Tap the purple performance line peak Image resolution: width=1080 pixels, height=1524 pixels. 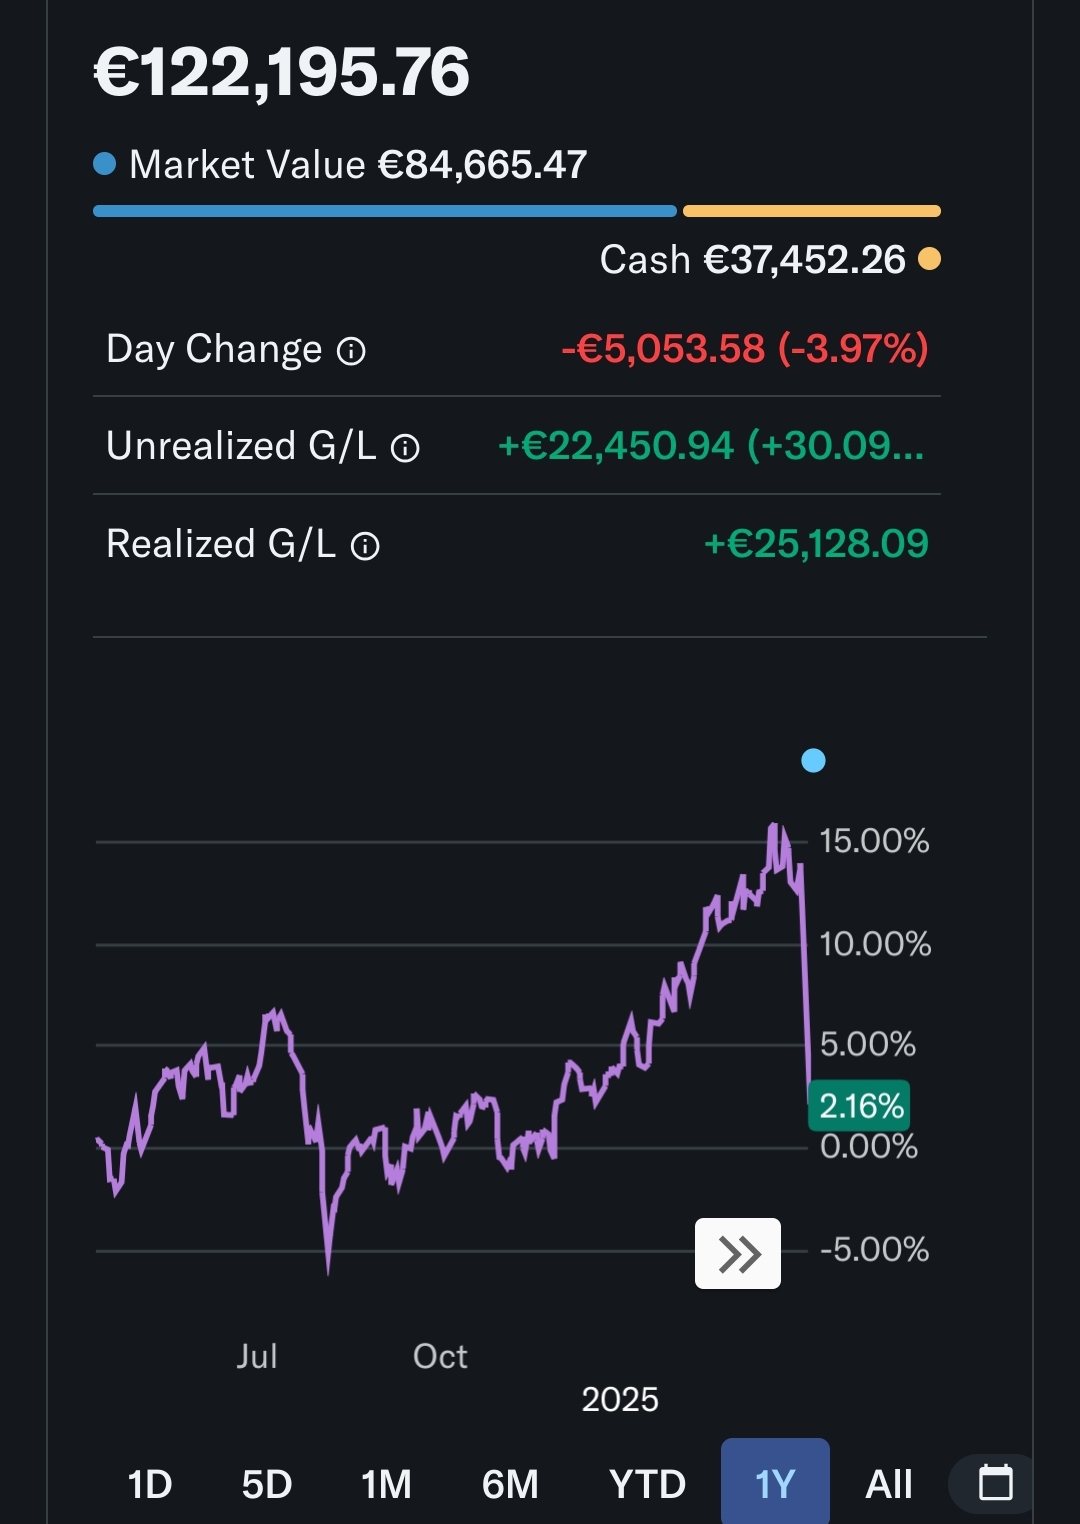775,828
